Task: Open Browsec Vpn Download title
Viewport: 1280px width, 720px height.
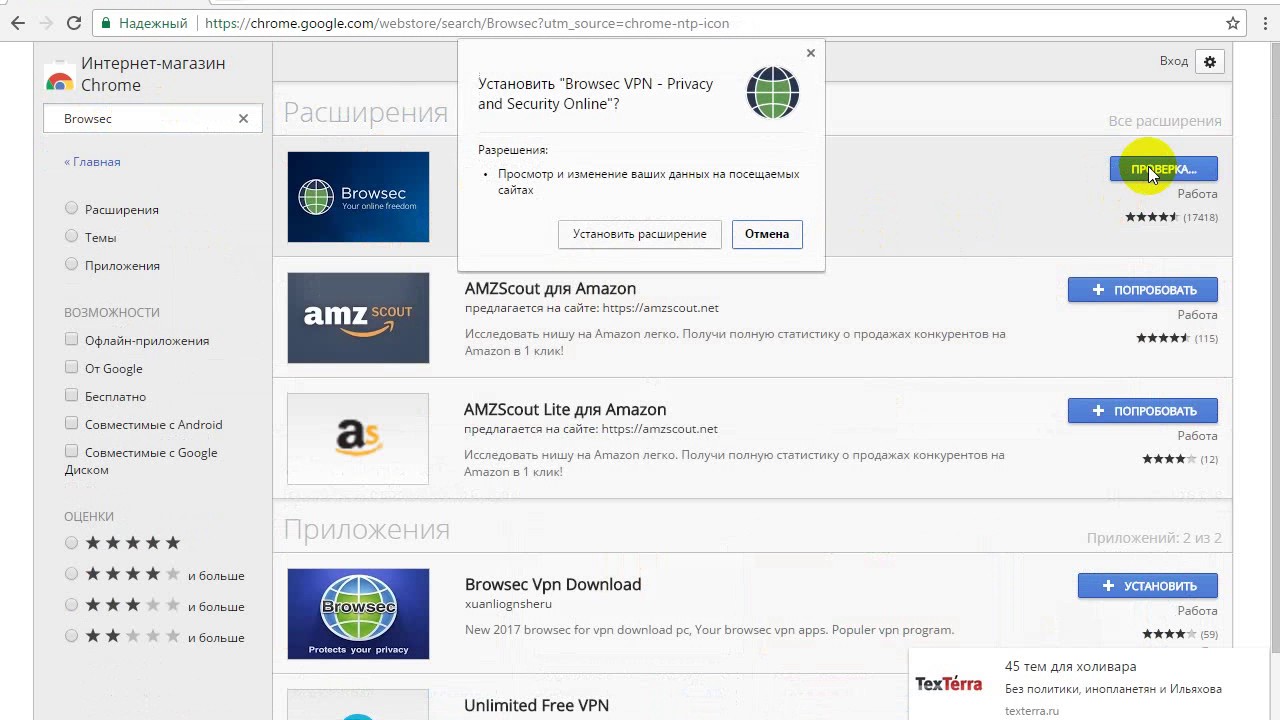Action: [553, 584]
